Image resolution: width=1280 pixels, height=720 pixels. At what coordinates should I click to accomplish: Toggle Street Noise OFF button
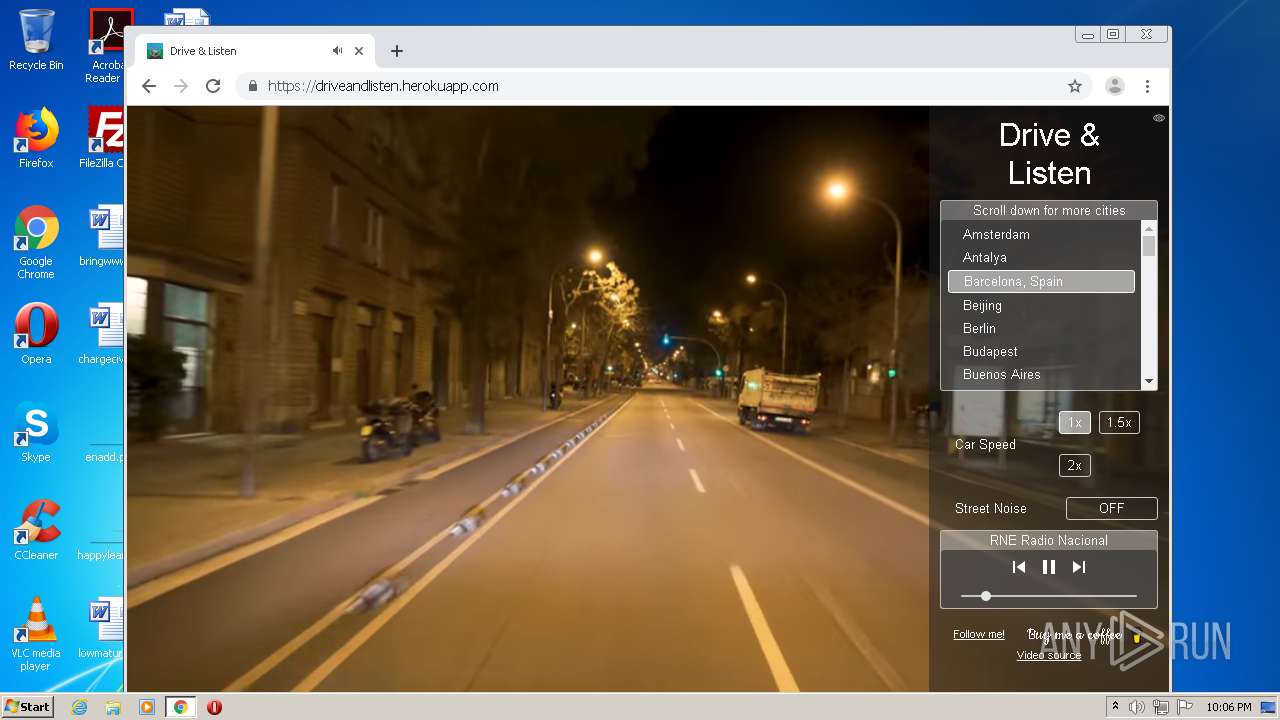1111,508
